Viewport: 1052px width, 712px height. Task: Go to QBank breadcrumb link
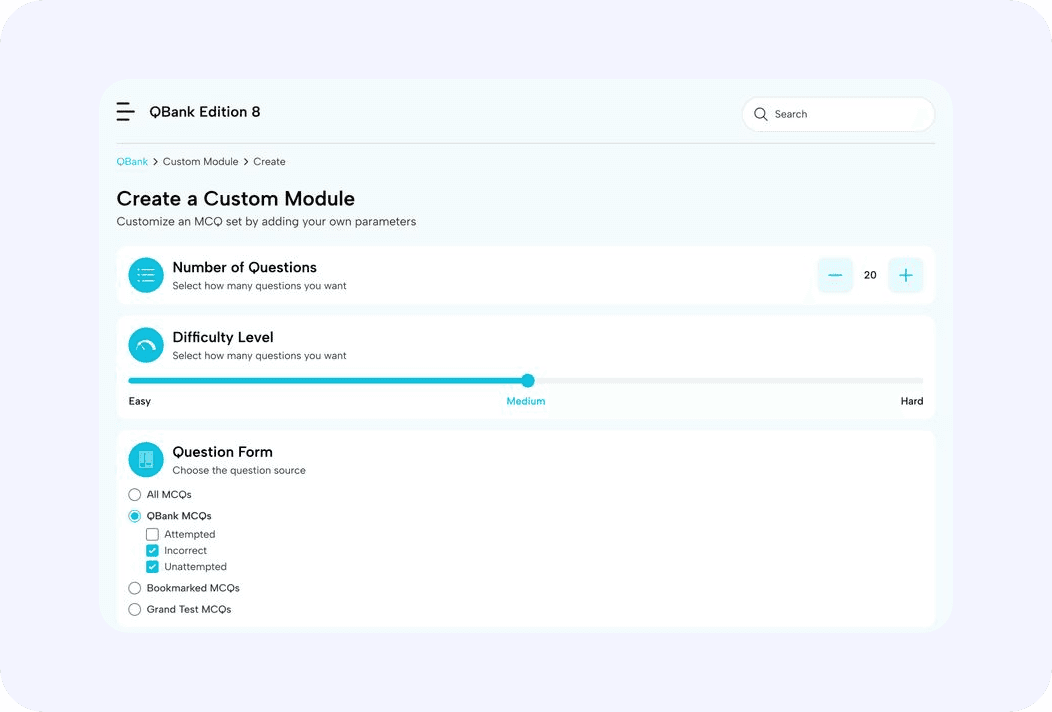[132, 162]
